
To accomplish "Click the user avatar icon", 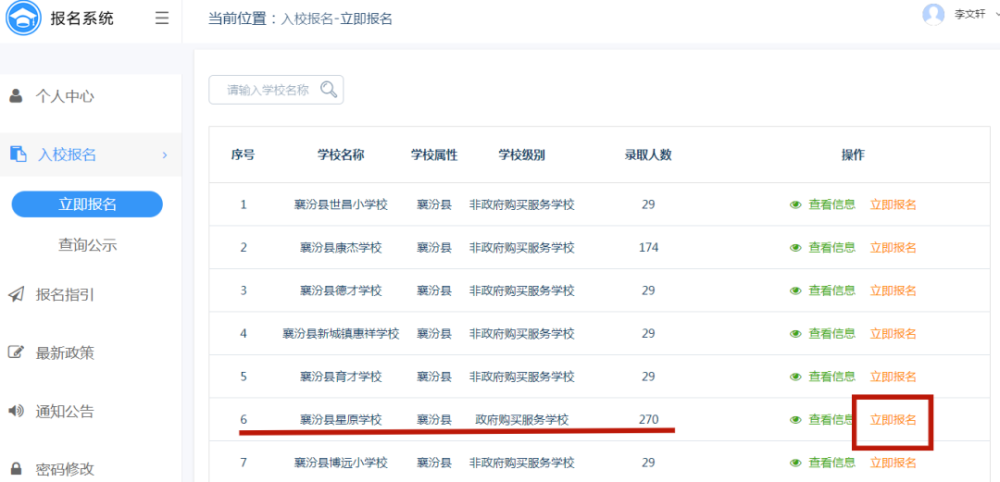I will click(x=933, y=14).
